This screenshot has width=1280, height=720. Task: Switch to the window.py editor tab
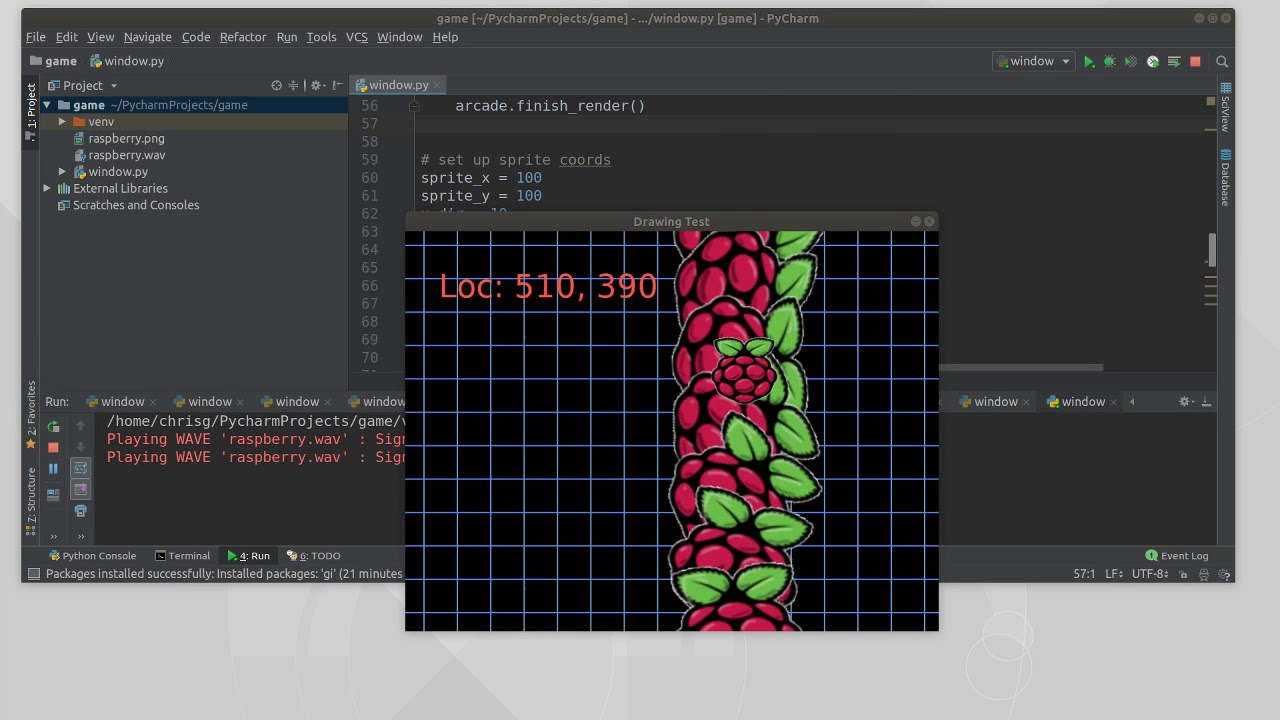[398, 85]
